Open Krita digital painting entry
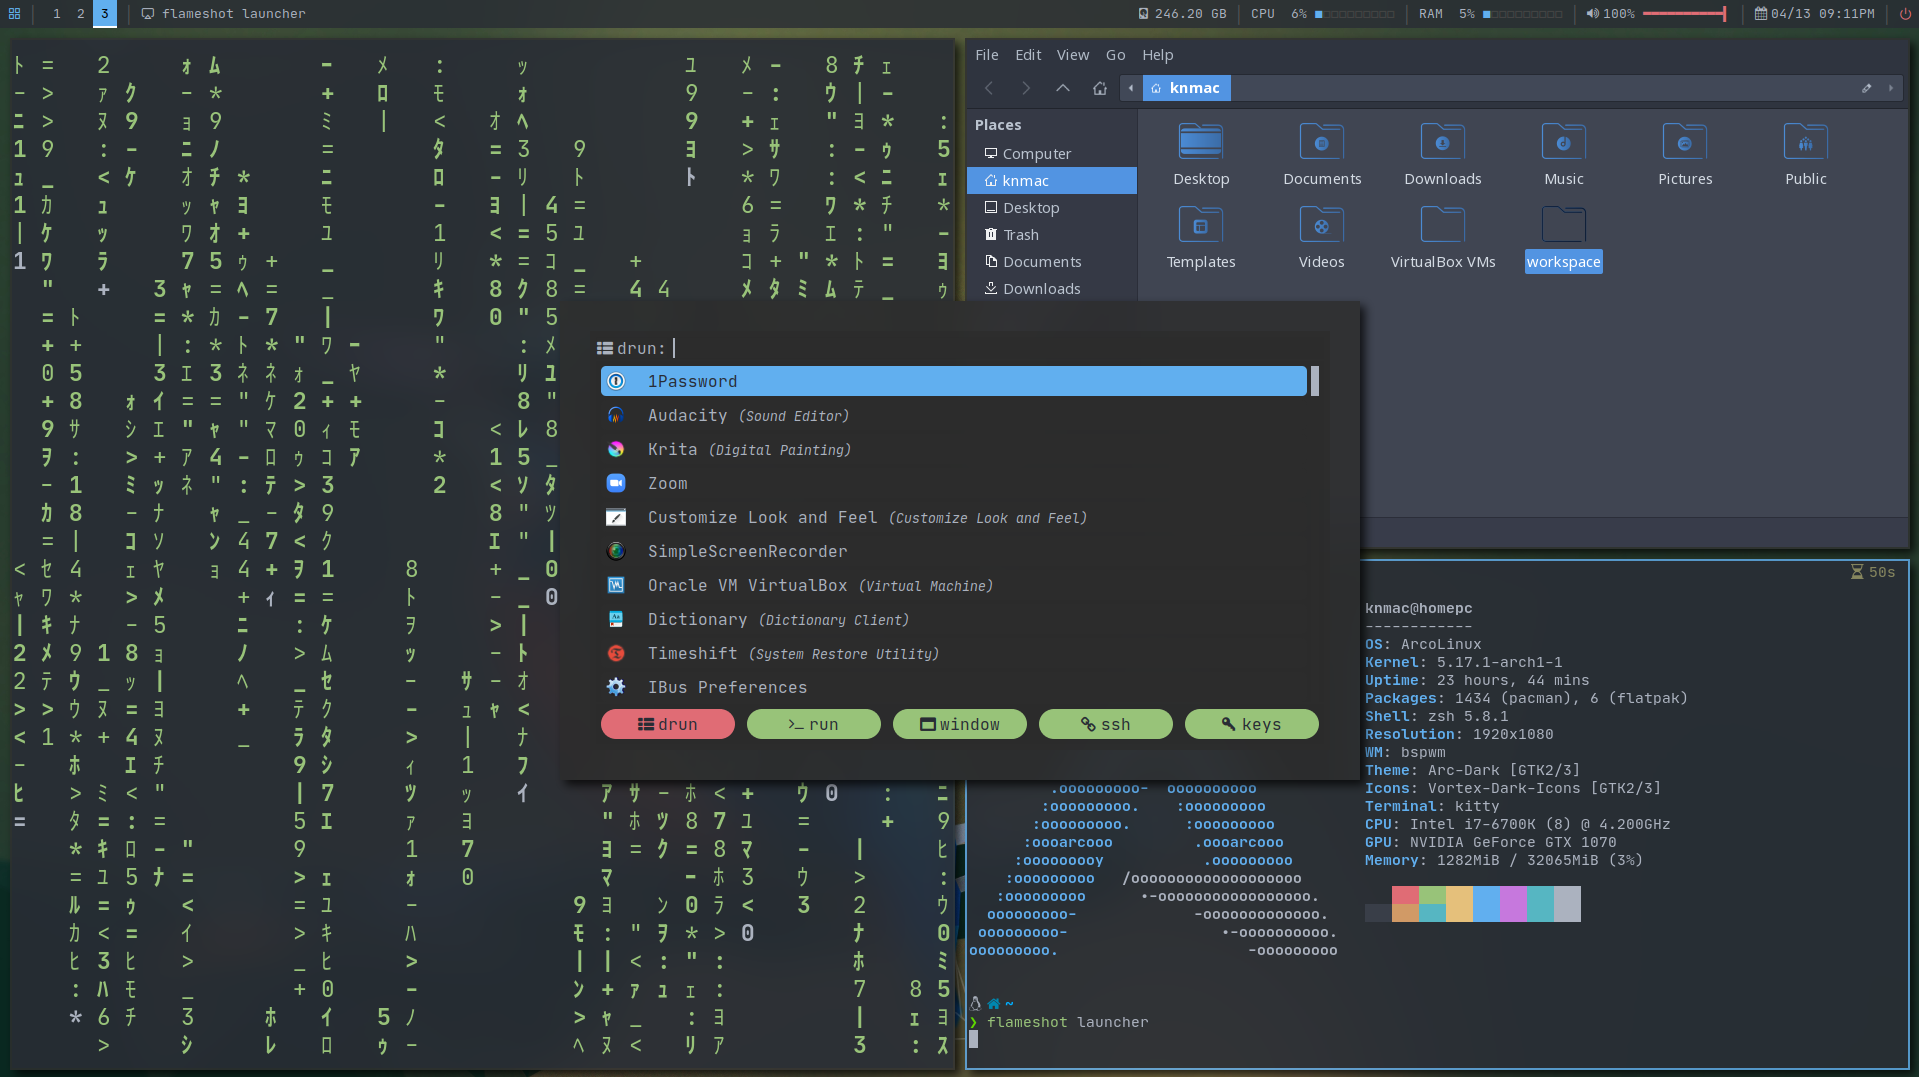Screen dimensions: 1919x1077 point(953,449)
